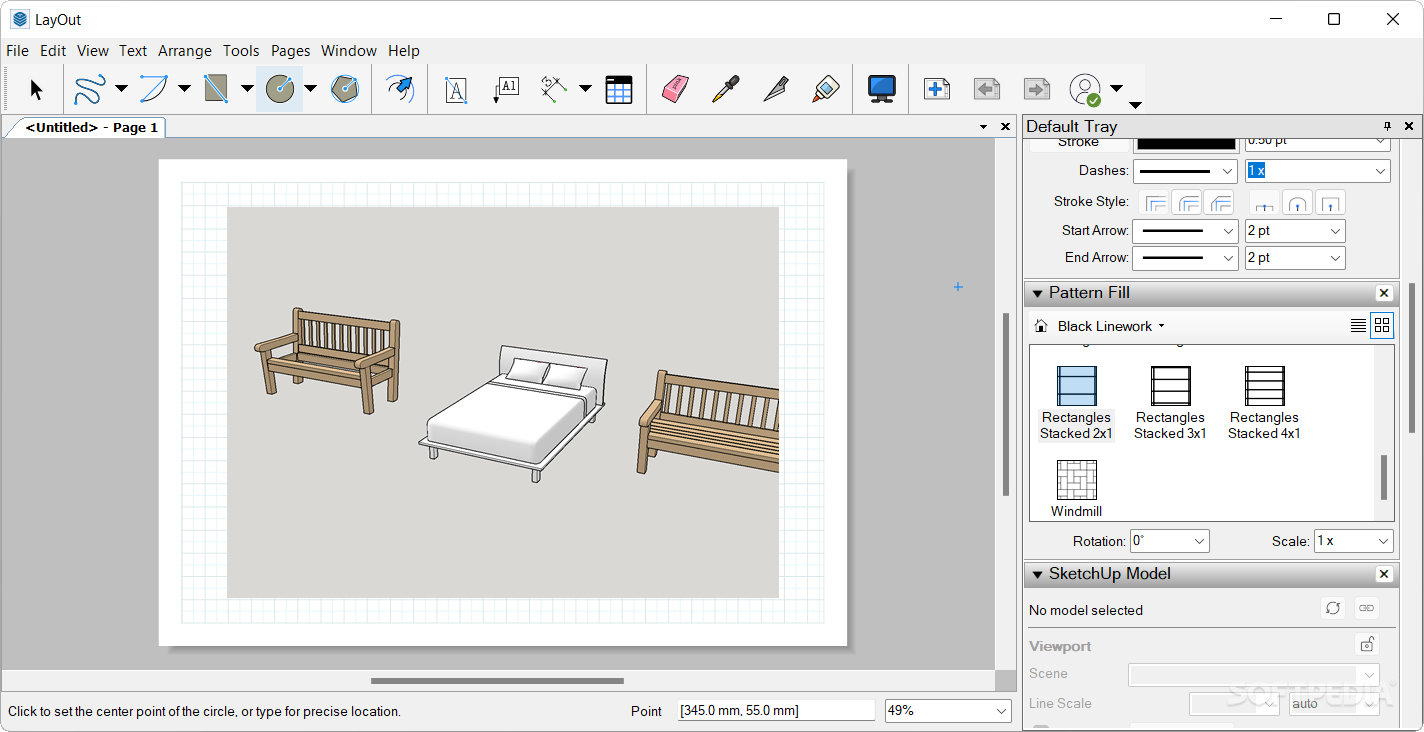The height and width of the screenshot is (732, 1424).
Task: Choose the Freehand line tool
Action: [x=90, y=90]
